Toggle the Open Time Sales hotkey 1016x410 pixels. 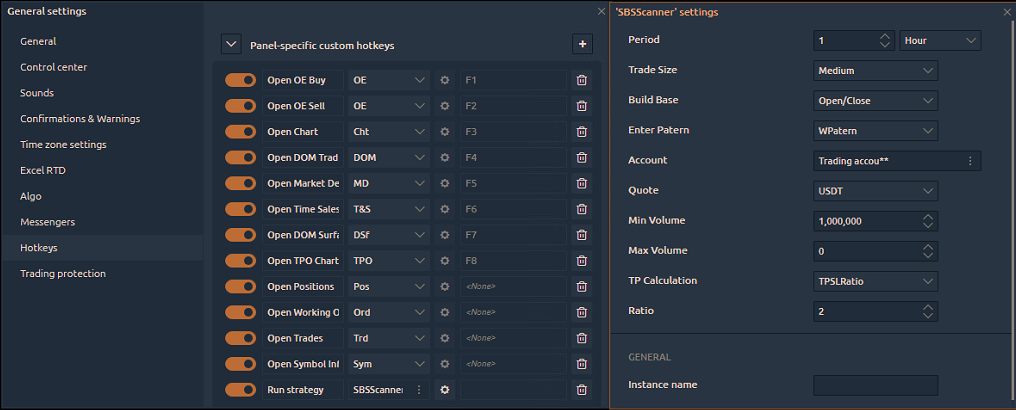point(240,209)
